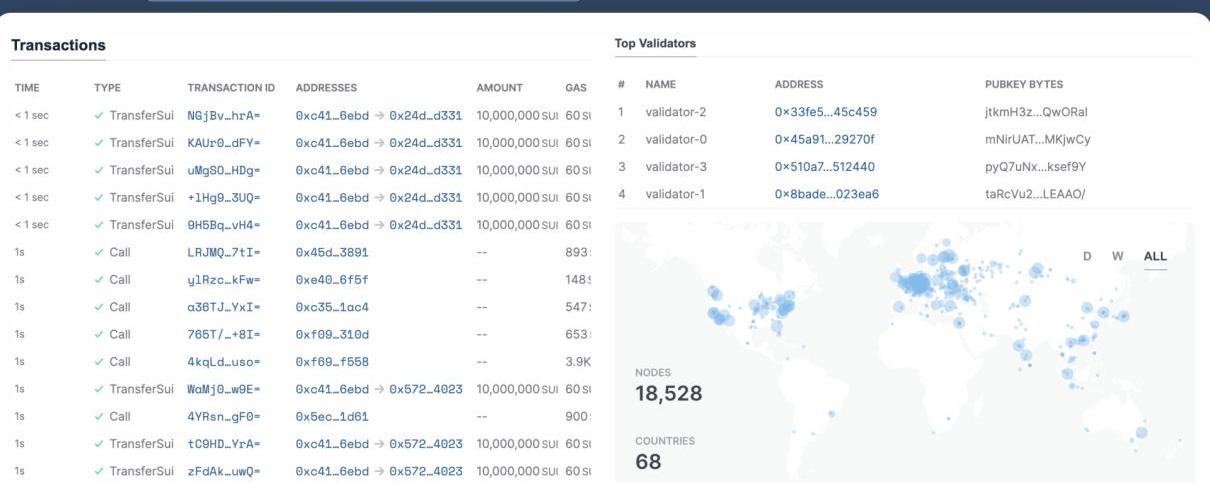Viewport: 1210px width, 483px height.
Task: Open validator-3 address 0x510a7...512440
Action: pyautogui.click(x=825, y=166)
